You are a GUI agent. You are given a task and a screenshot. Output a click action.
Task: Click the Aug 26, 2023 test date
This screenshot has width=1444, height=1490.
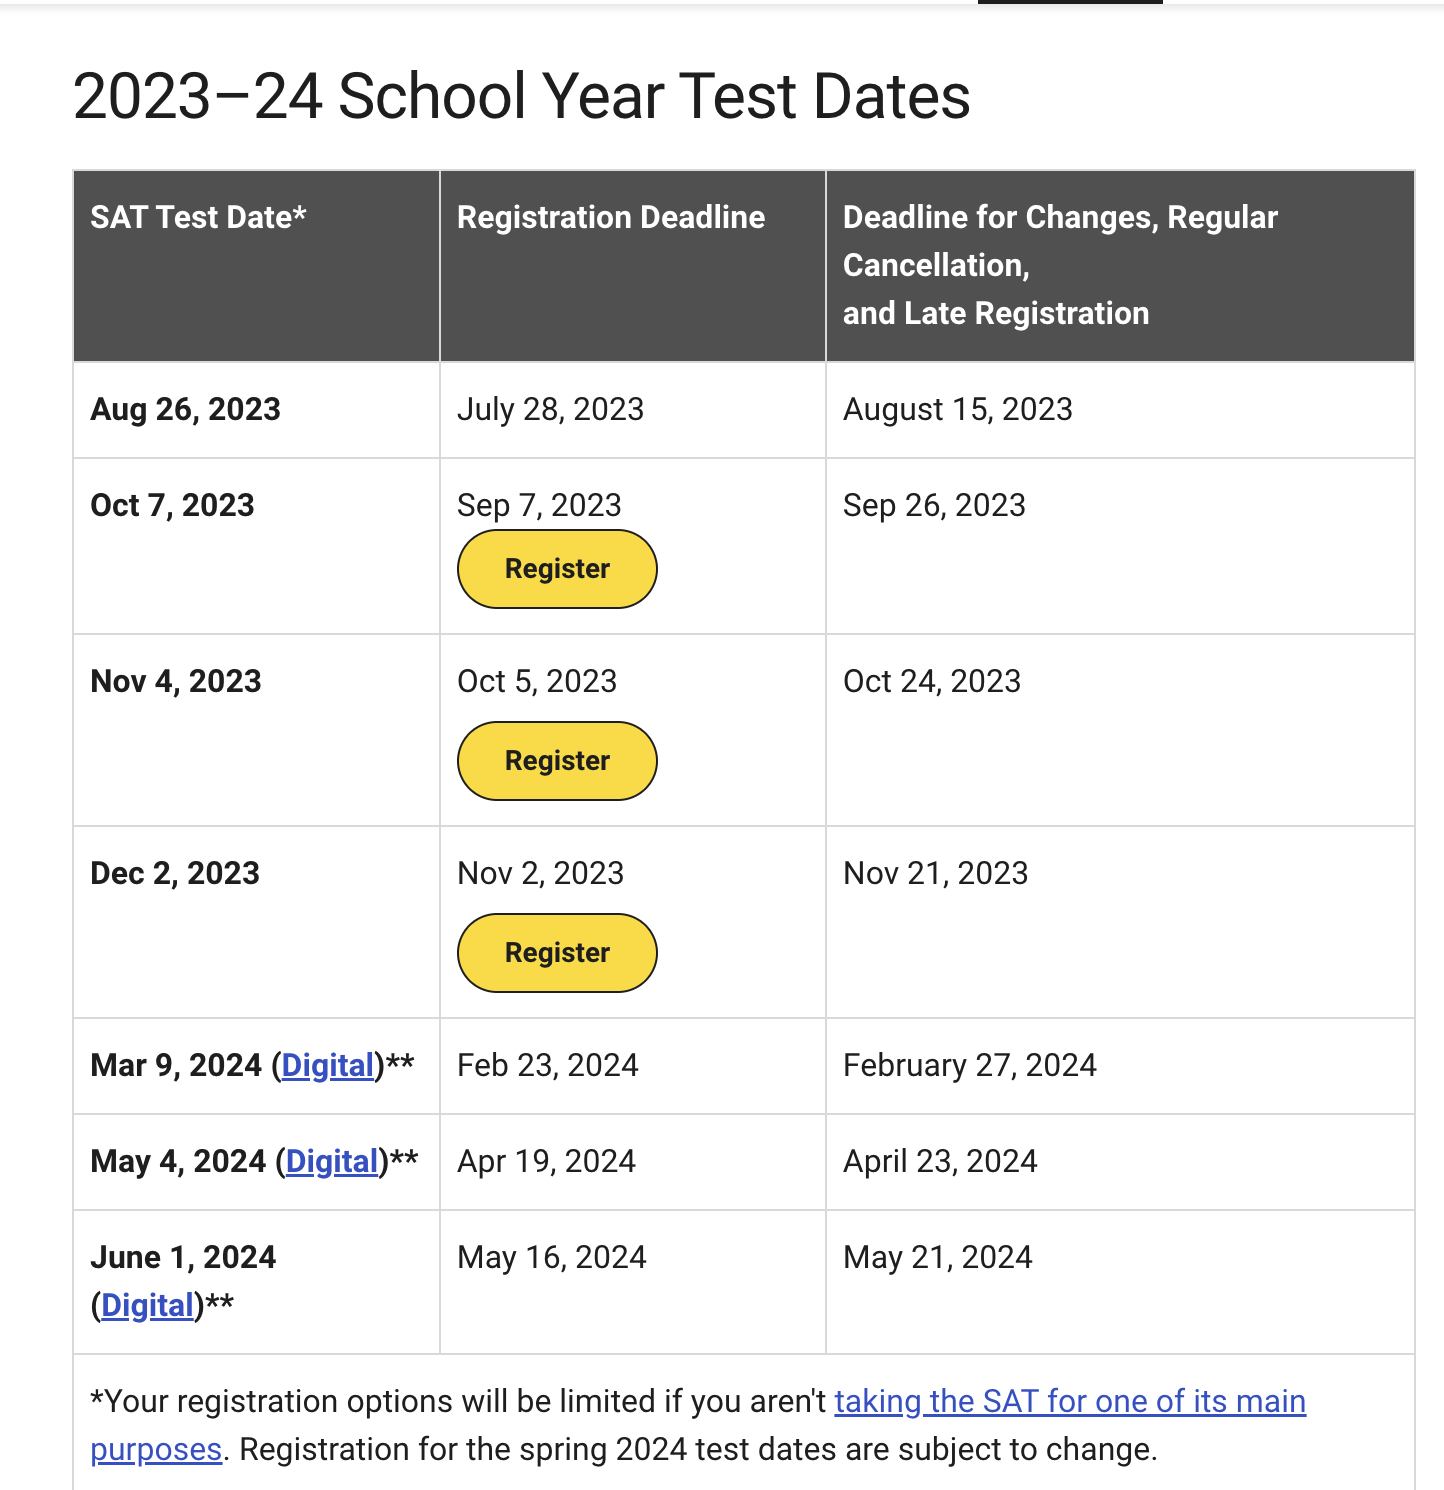(185, 410)
